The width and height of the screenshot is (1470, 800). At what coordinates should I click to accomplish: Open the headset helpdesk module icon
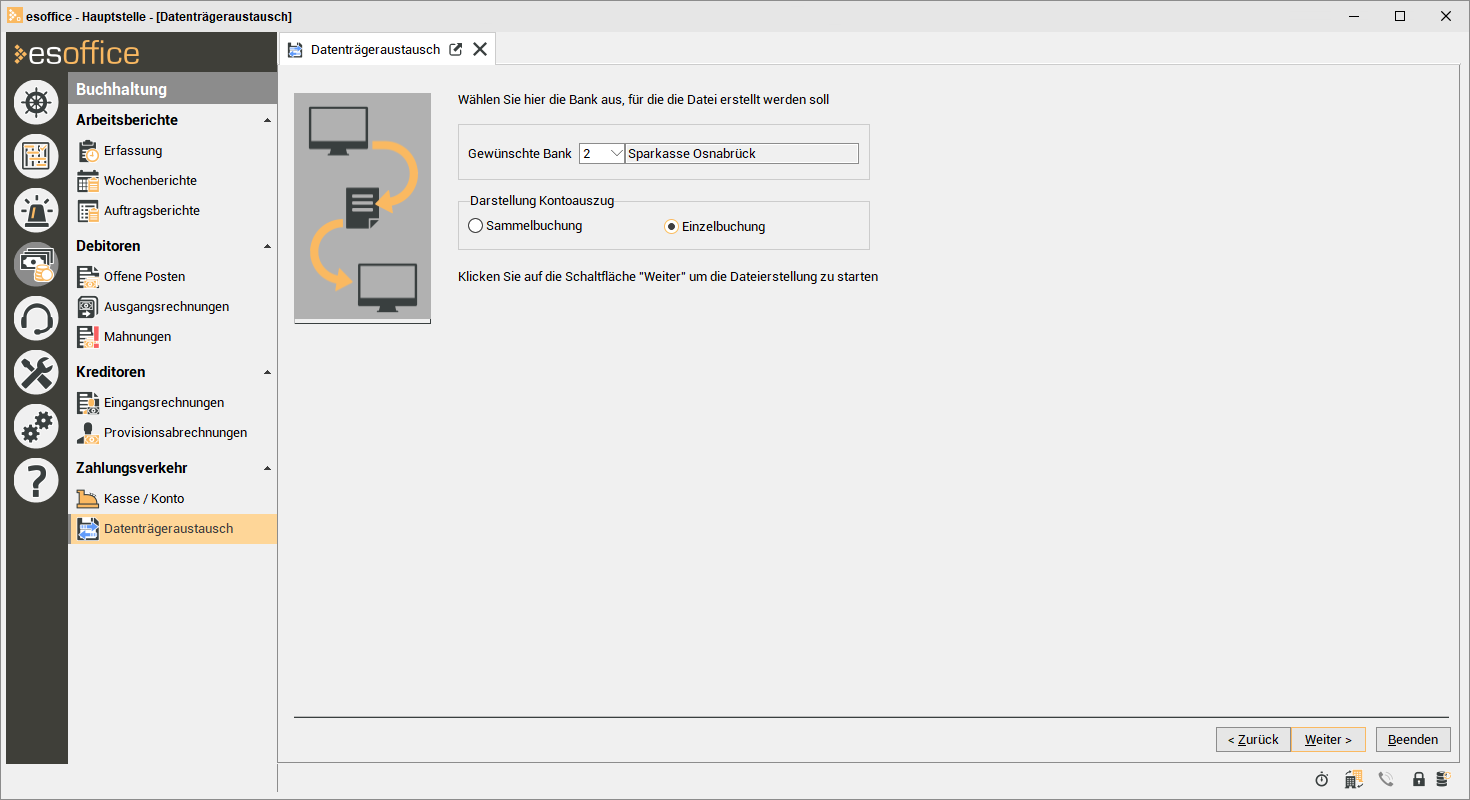coord(36,319)
